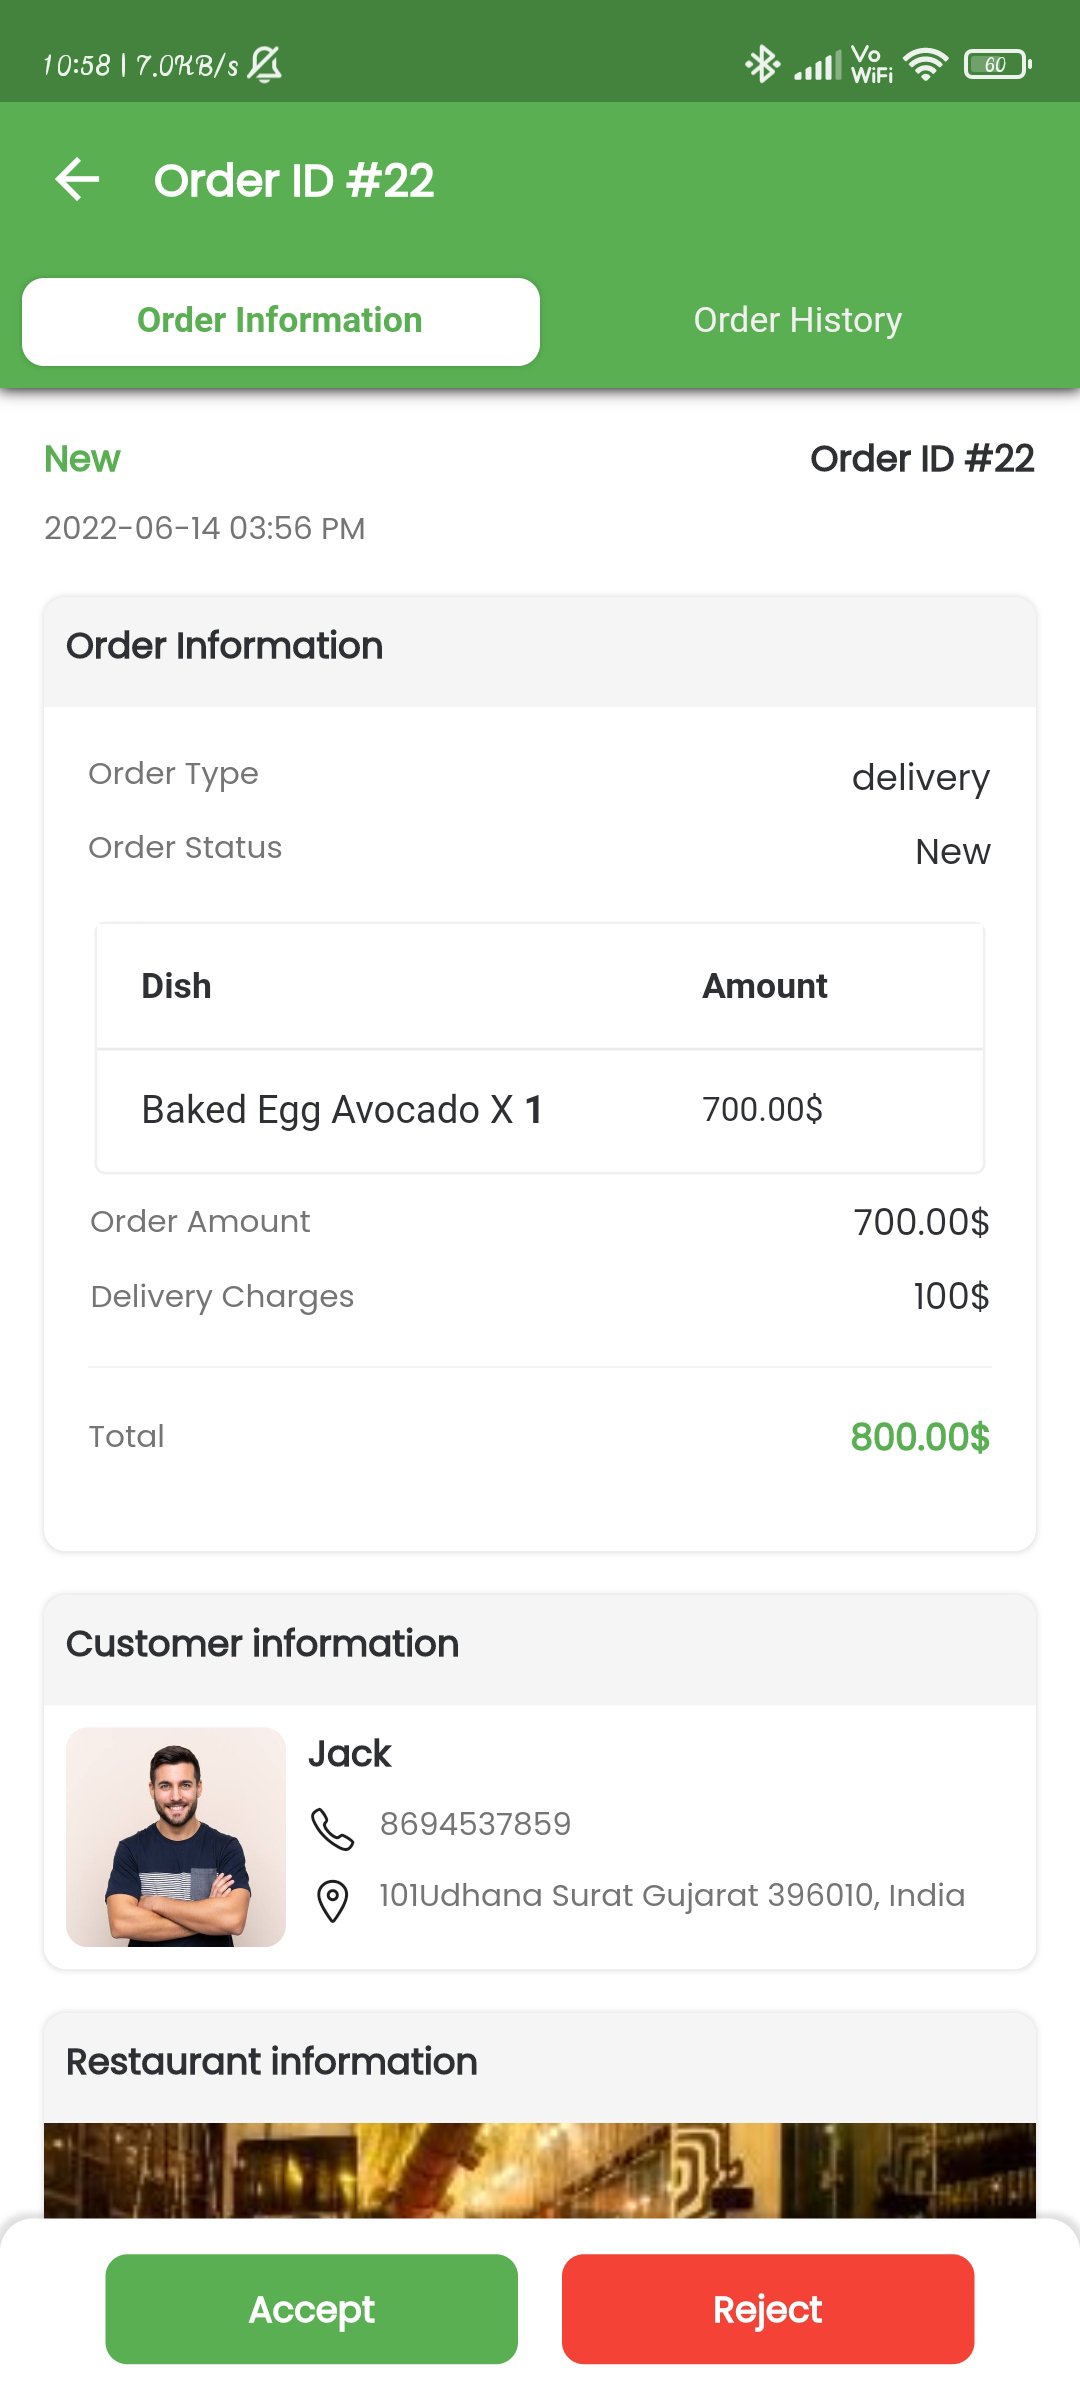Tap the WiFi status icon
The height and width of the screenshot is (2400, 1080).
(x=925, y=65)
